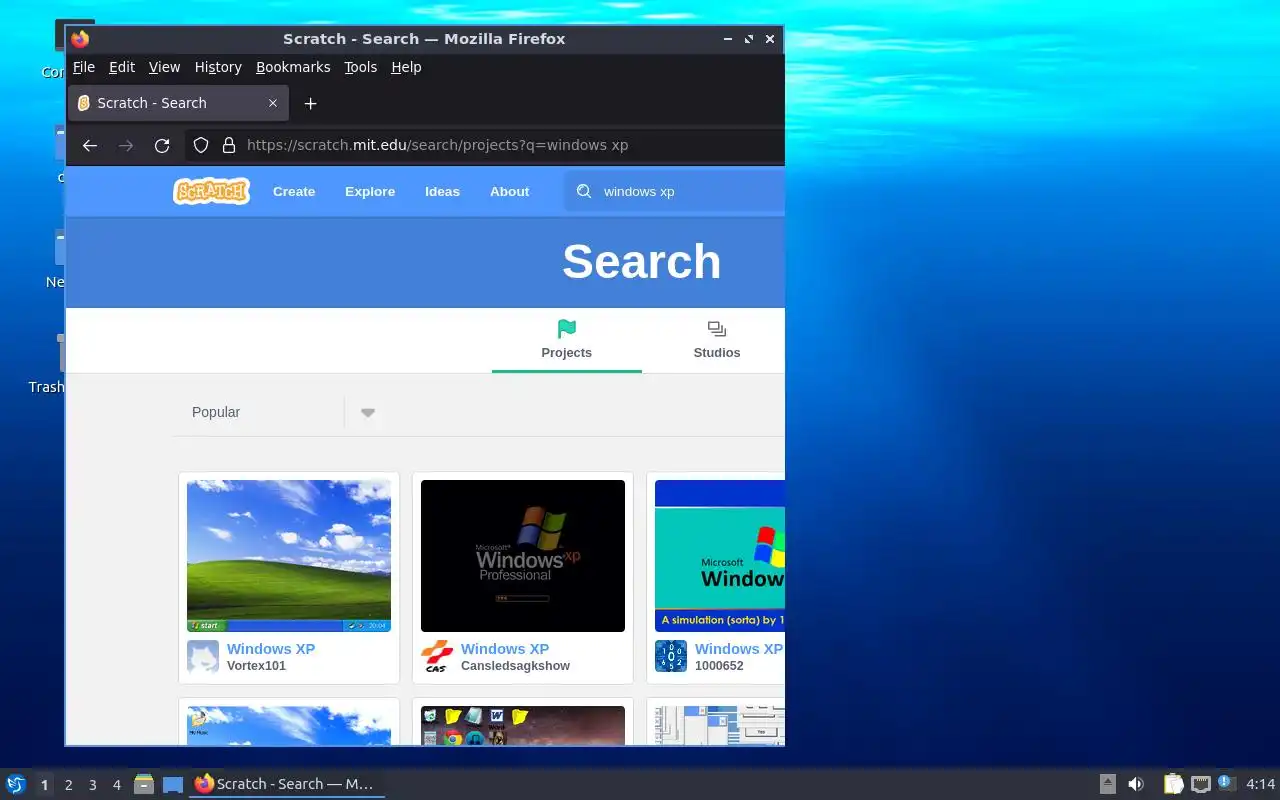Click the padlock site security icon
This screenshot has width=1280, height=800.
(228, 145)
